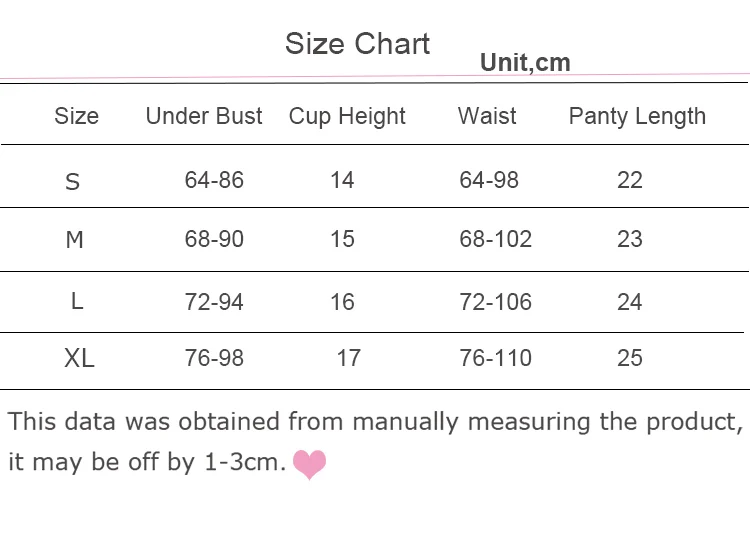Click the L size row label
This screenshot has width=750, height=546.
77,301
